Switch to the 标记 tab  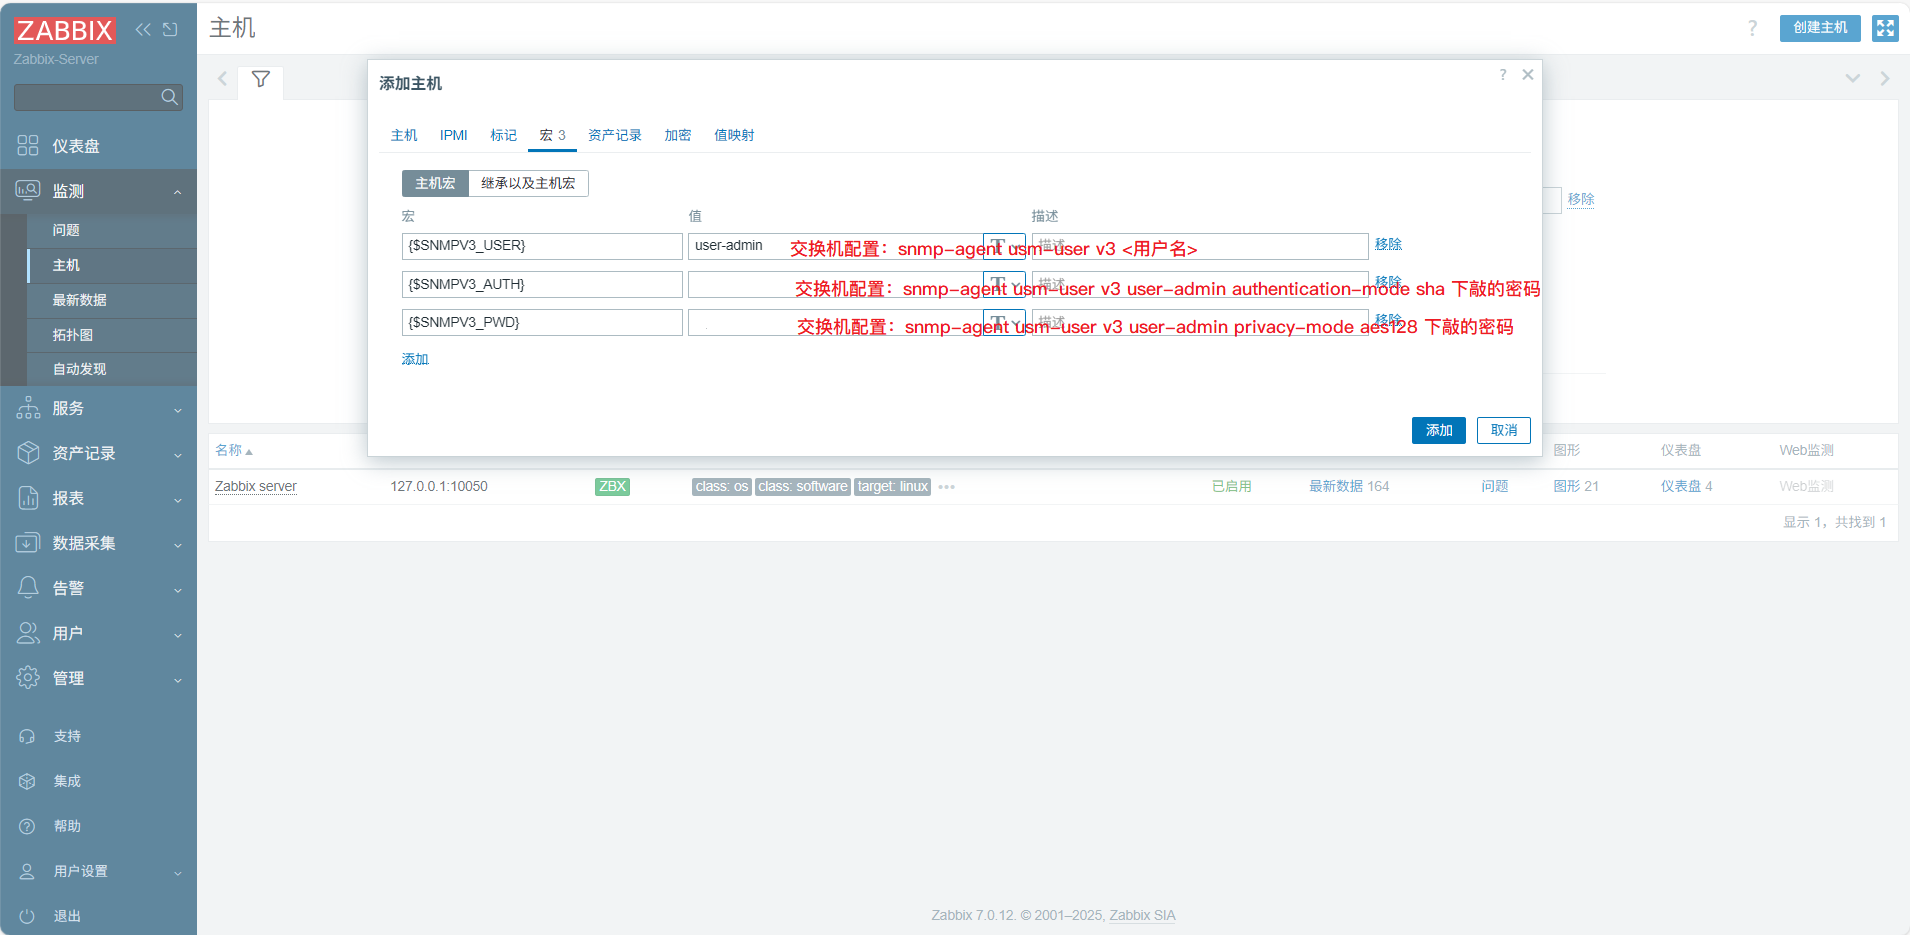click(503, 135)
